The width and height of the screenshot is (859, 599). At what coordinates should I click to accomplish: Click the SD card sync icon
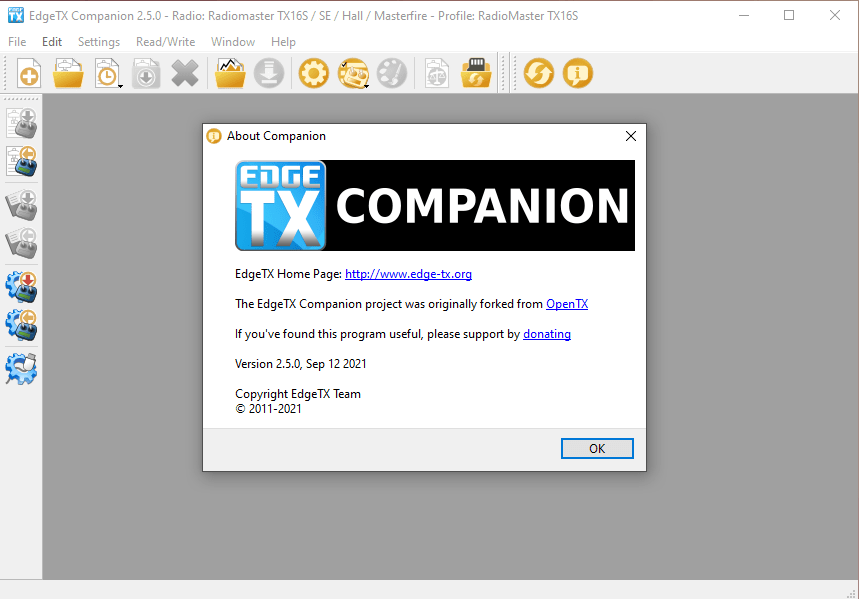coord(475,72)
